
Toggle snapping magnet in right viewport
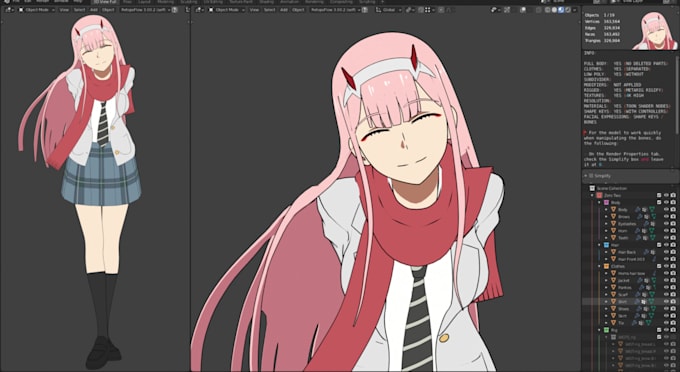tap(421, 10)
